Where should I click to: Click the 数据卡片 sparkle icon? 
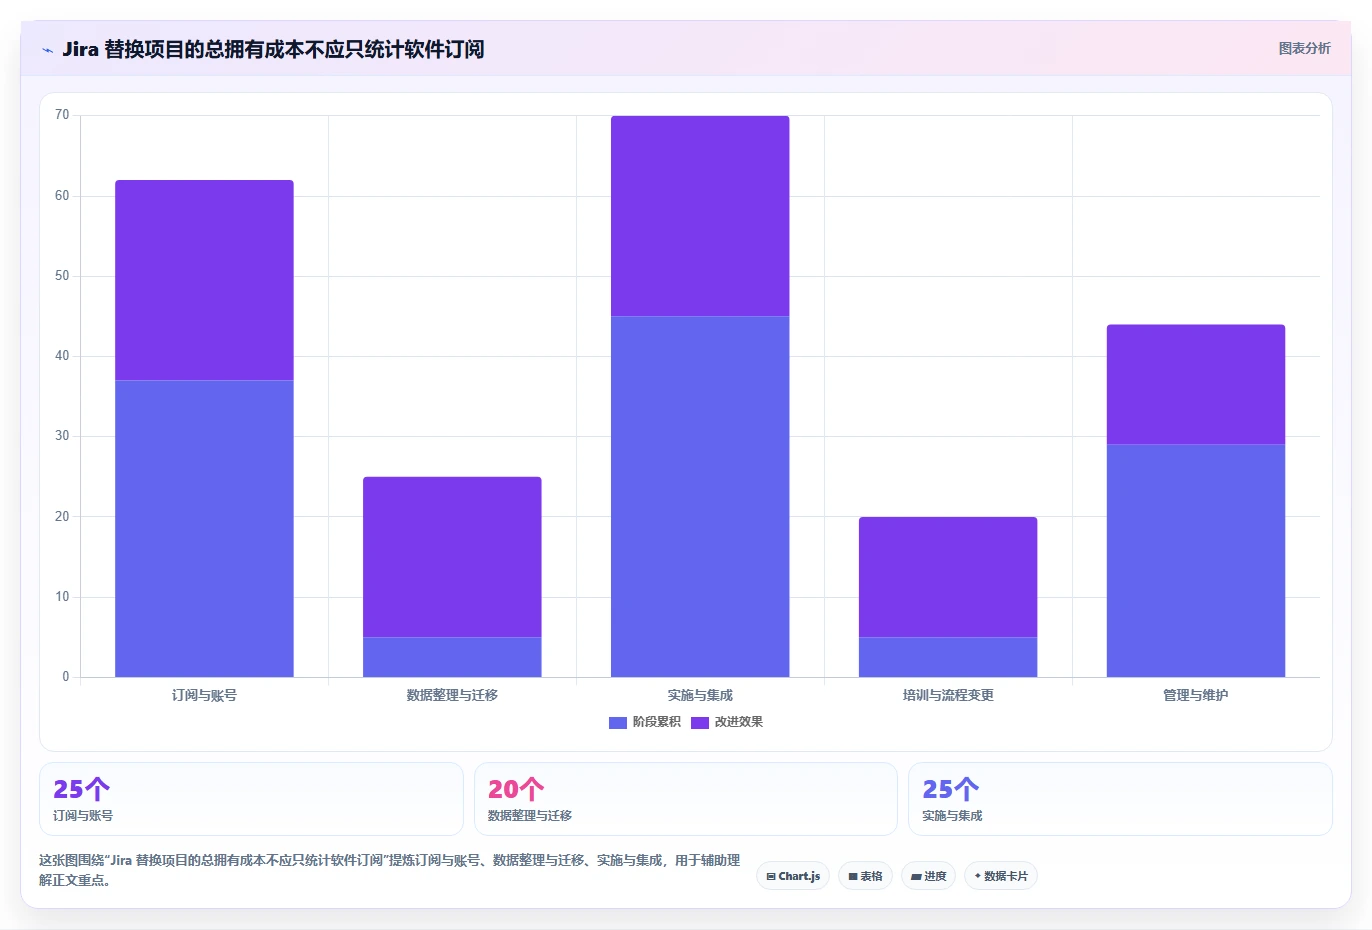978,876
